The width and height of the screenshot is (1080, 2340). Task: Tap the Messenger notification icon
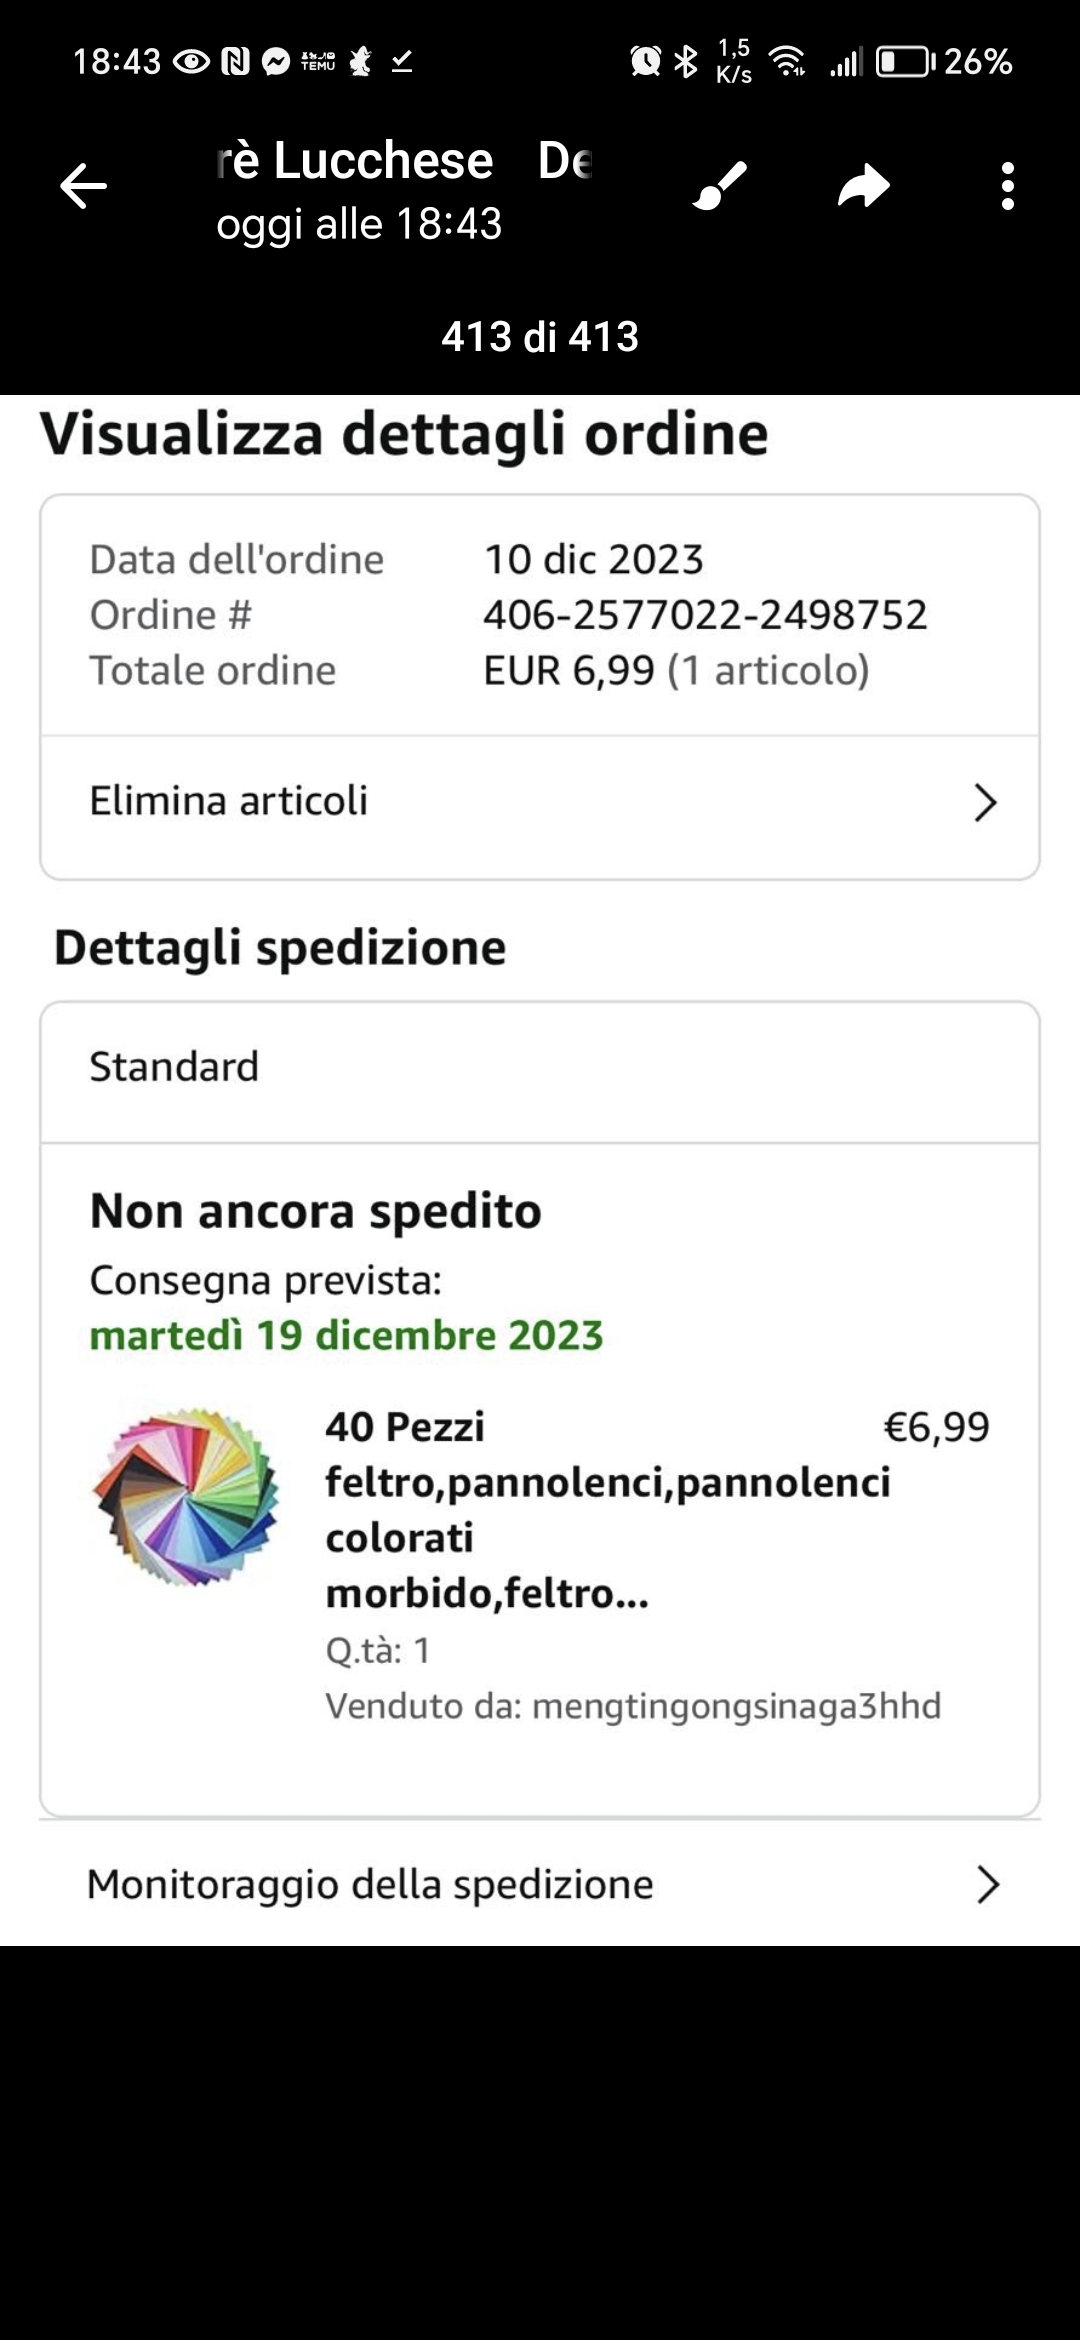point(276,62)
